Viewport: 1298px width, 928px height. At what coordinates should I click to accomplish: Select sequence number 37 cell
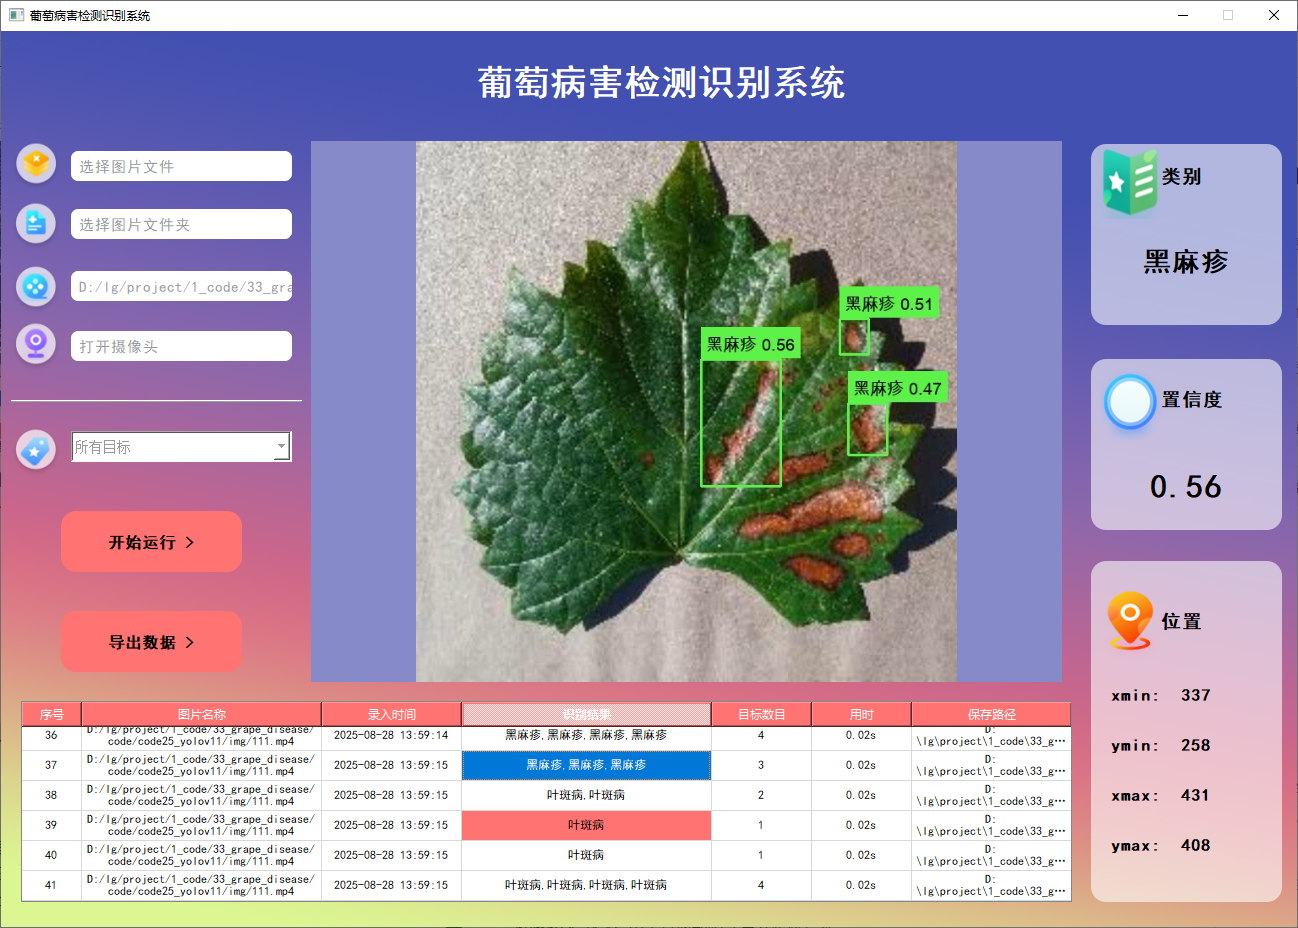point(51,765)
